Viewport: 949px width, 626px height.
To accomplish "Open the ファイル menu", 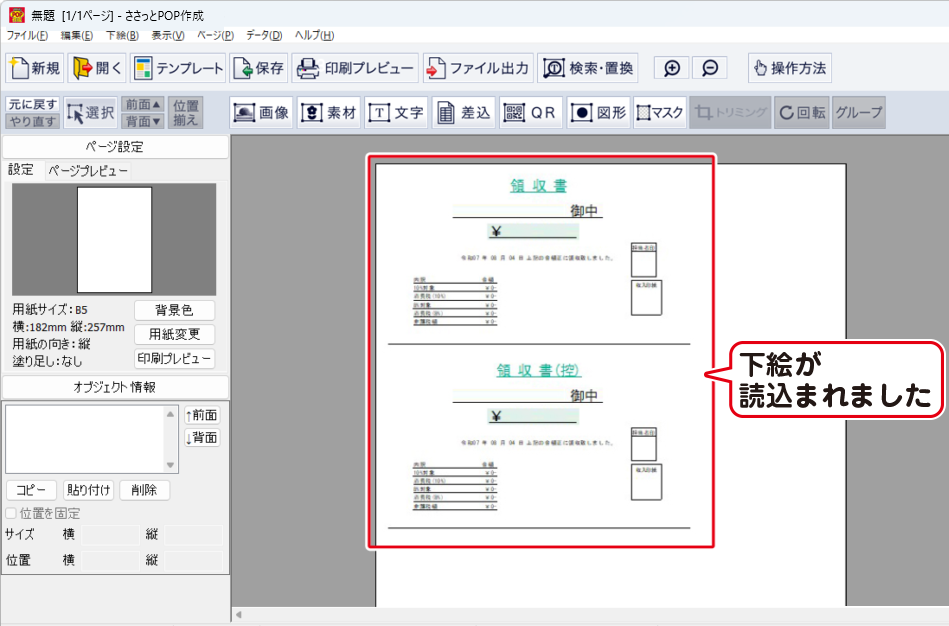I will [27, 35].
